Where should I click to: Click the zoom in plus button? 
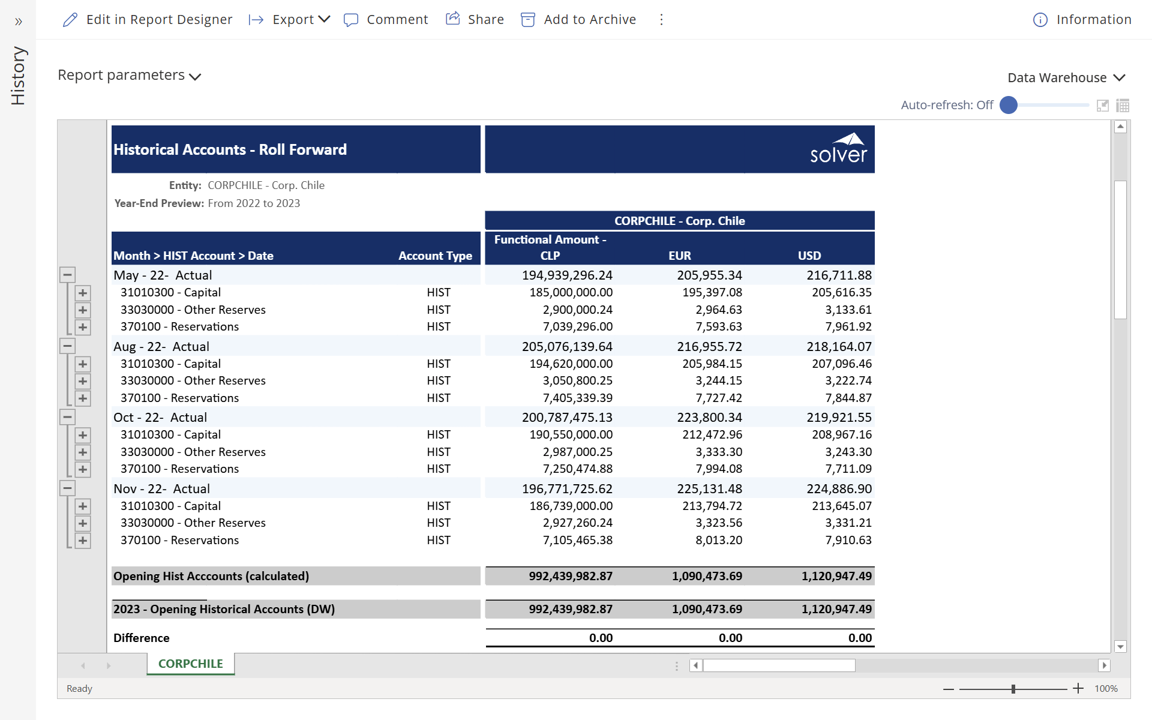pyautogui.click(x=1078, y=688)
